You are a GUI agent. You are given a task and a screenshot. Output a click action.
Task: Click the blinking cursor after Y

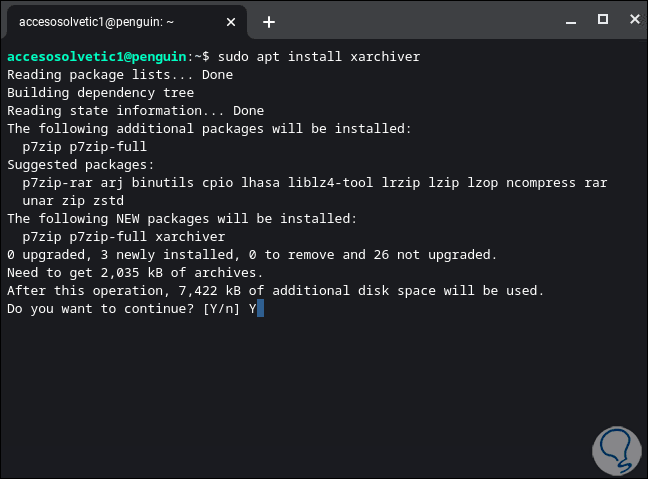pos(260,308)
